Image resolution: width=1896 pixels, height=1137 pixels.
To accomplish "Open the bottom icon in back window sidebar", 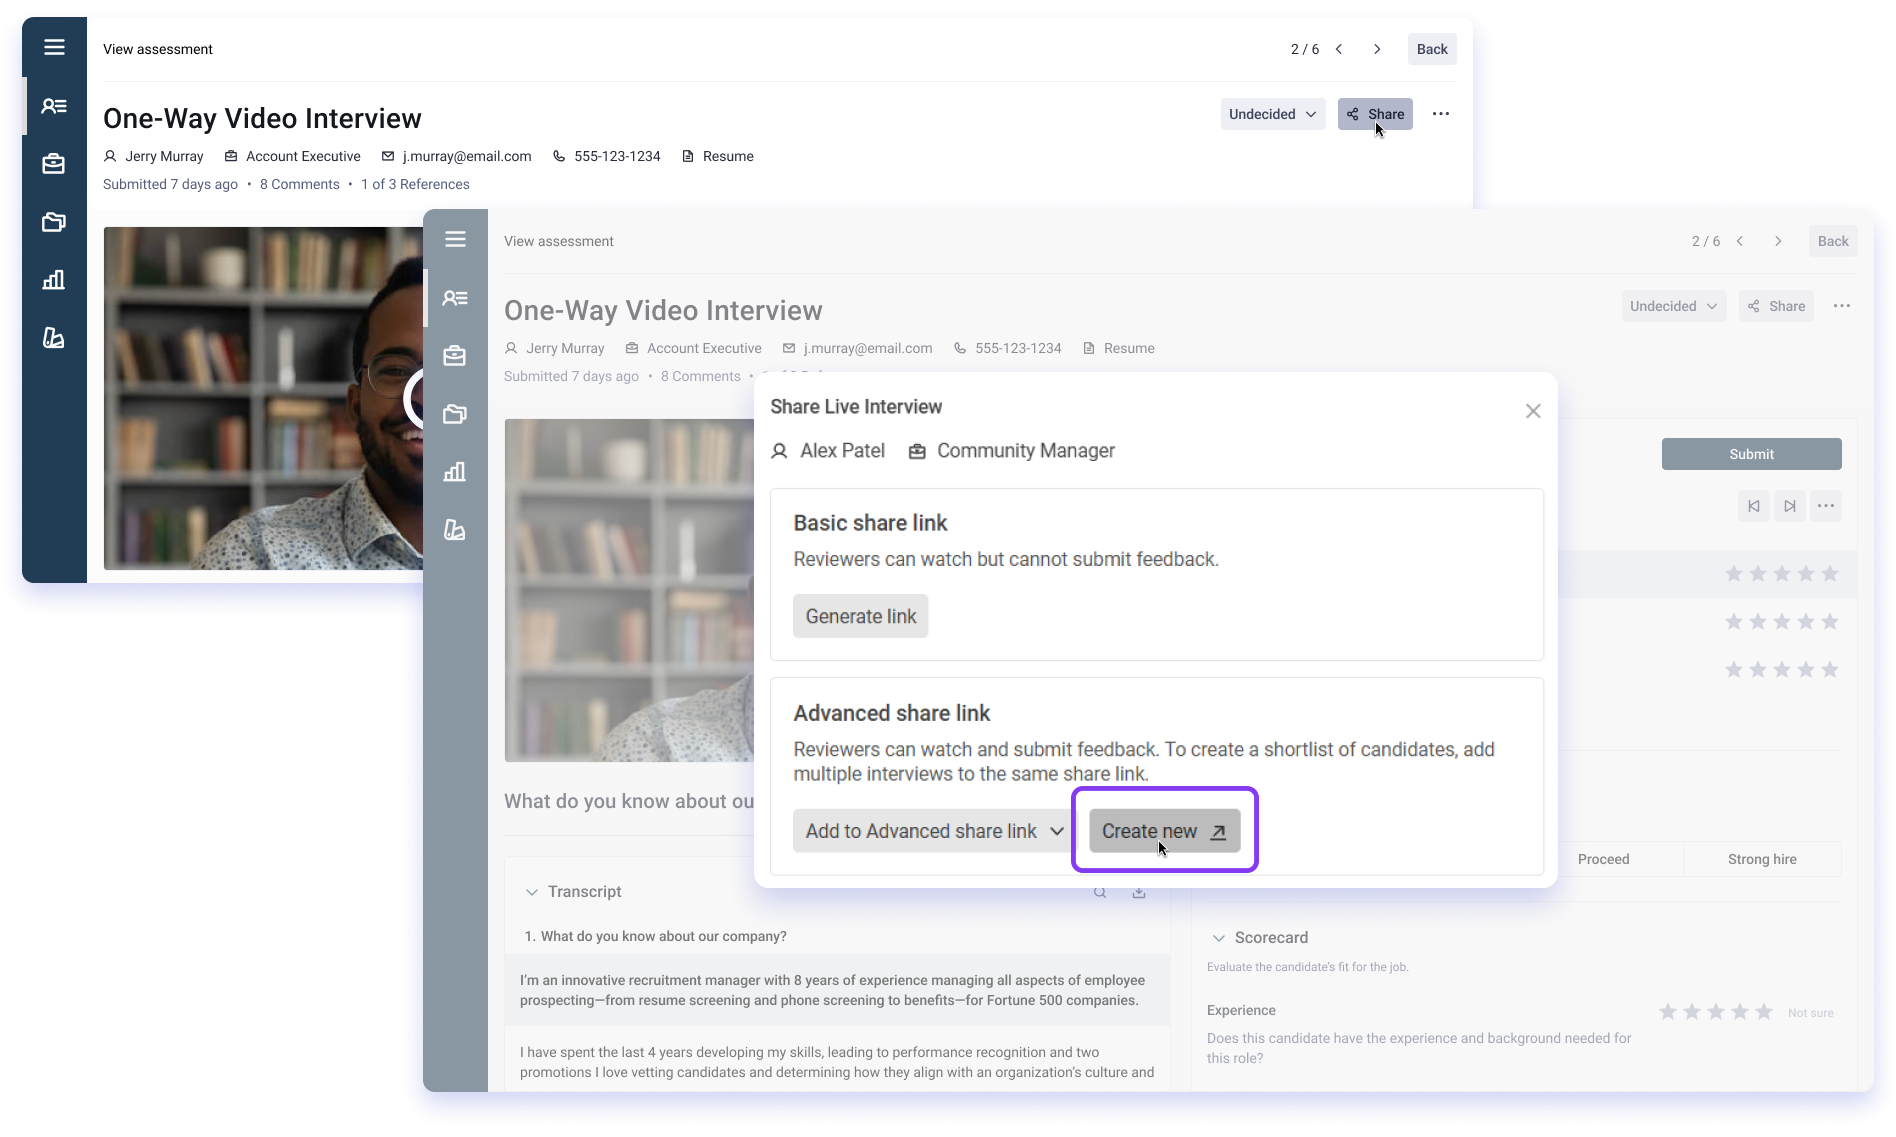I will pos(54,337).
